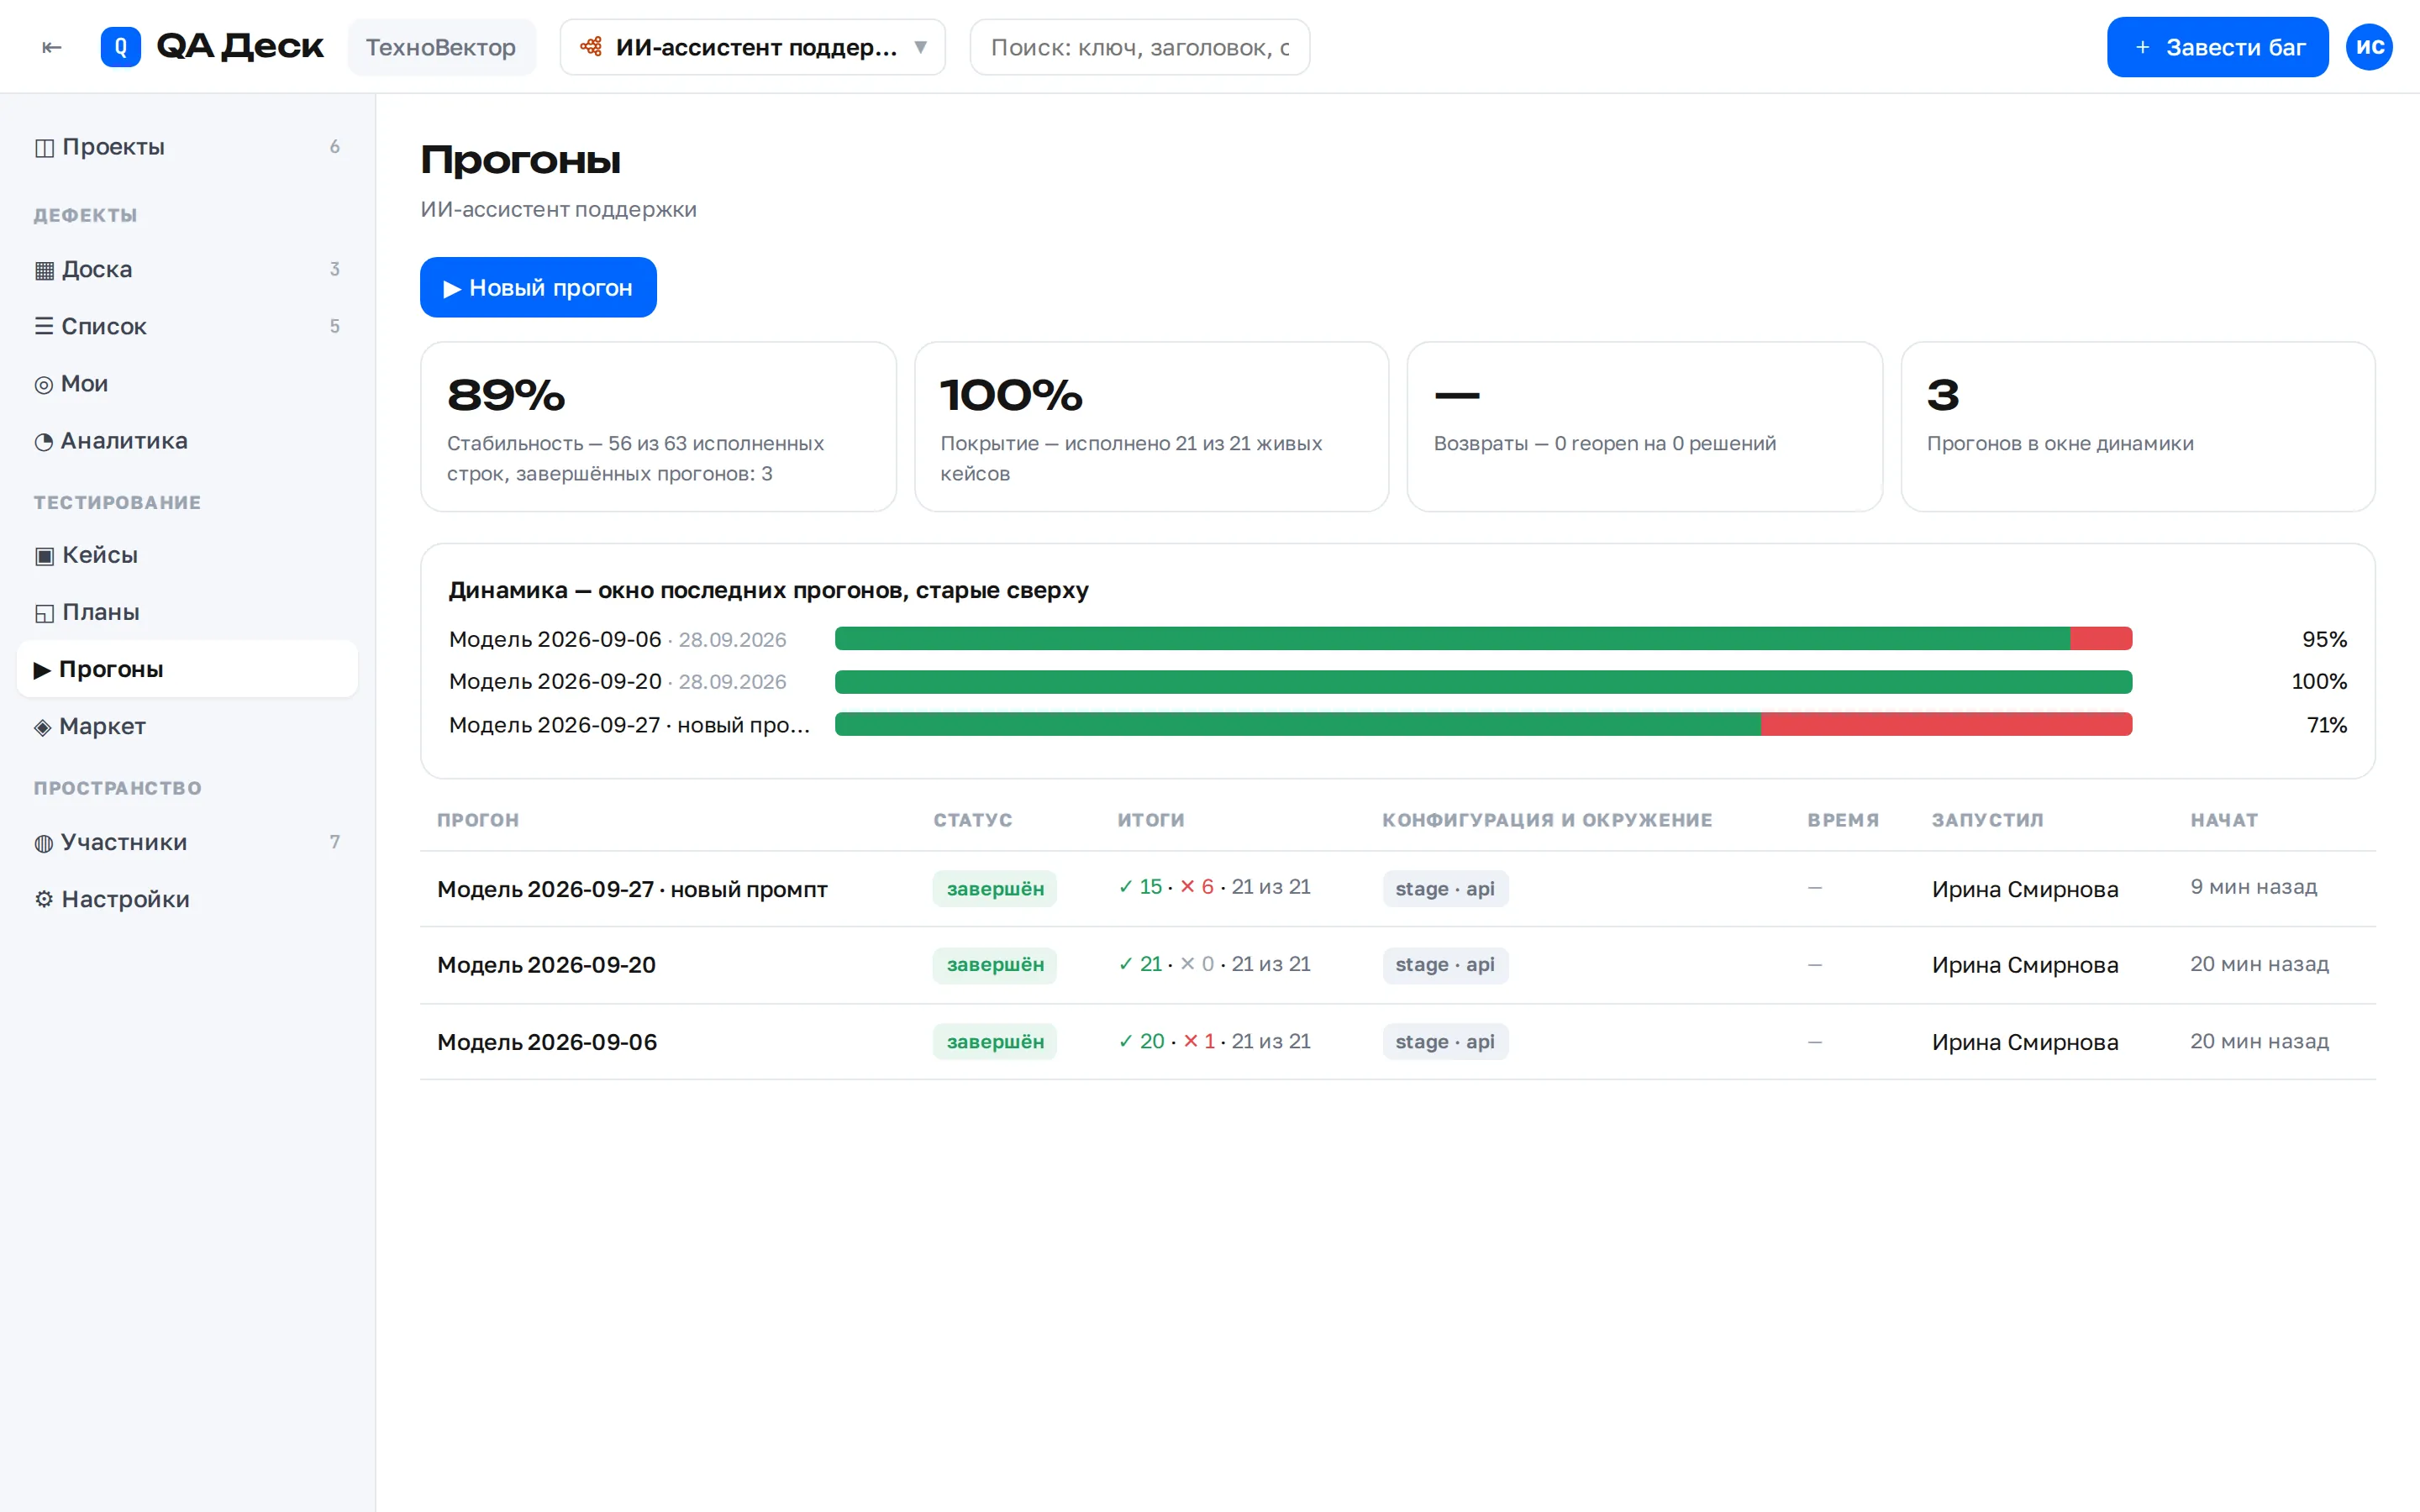
Task: Click the blue QA Деск logo icon
Action: point(120,47)
